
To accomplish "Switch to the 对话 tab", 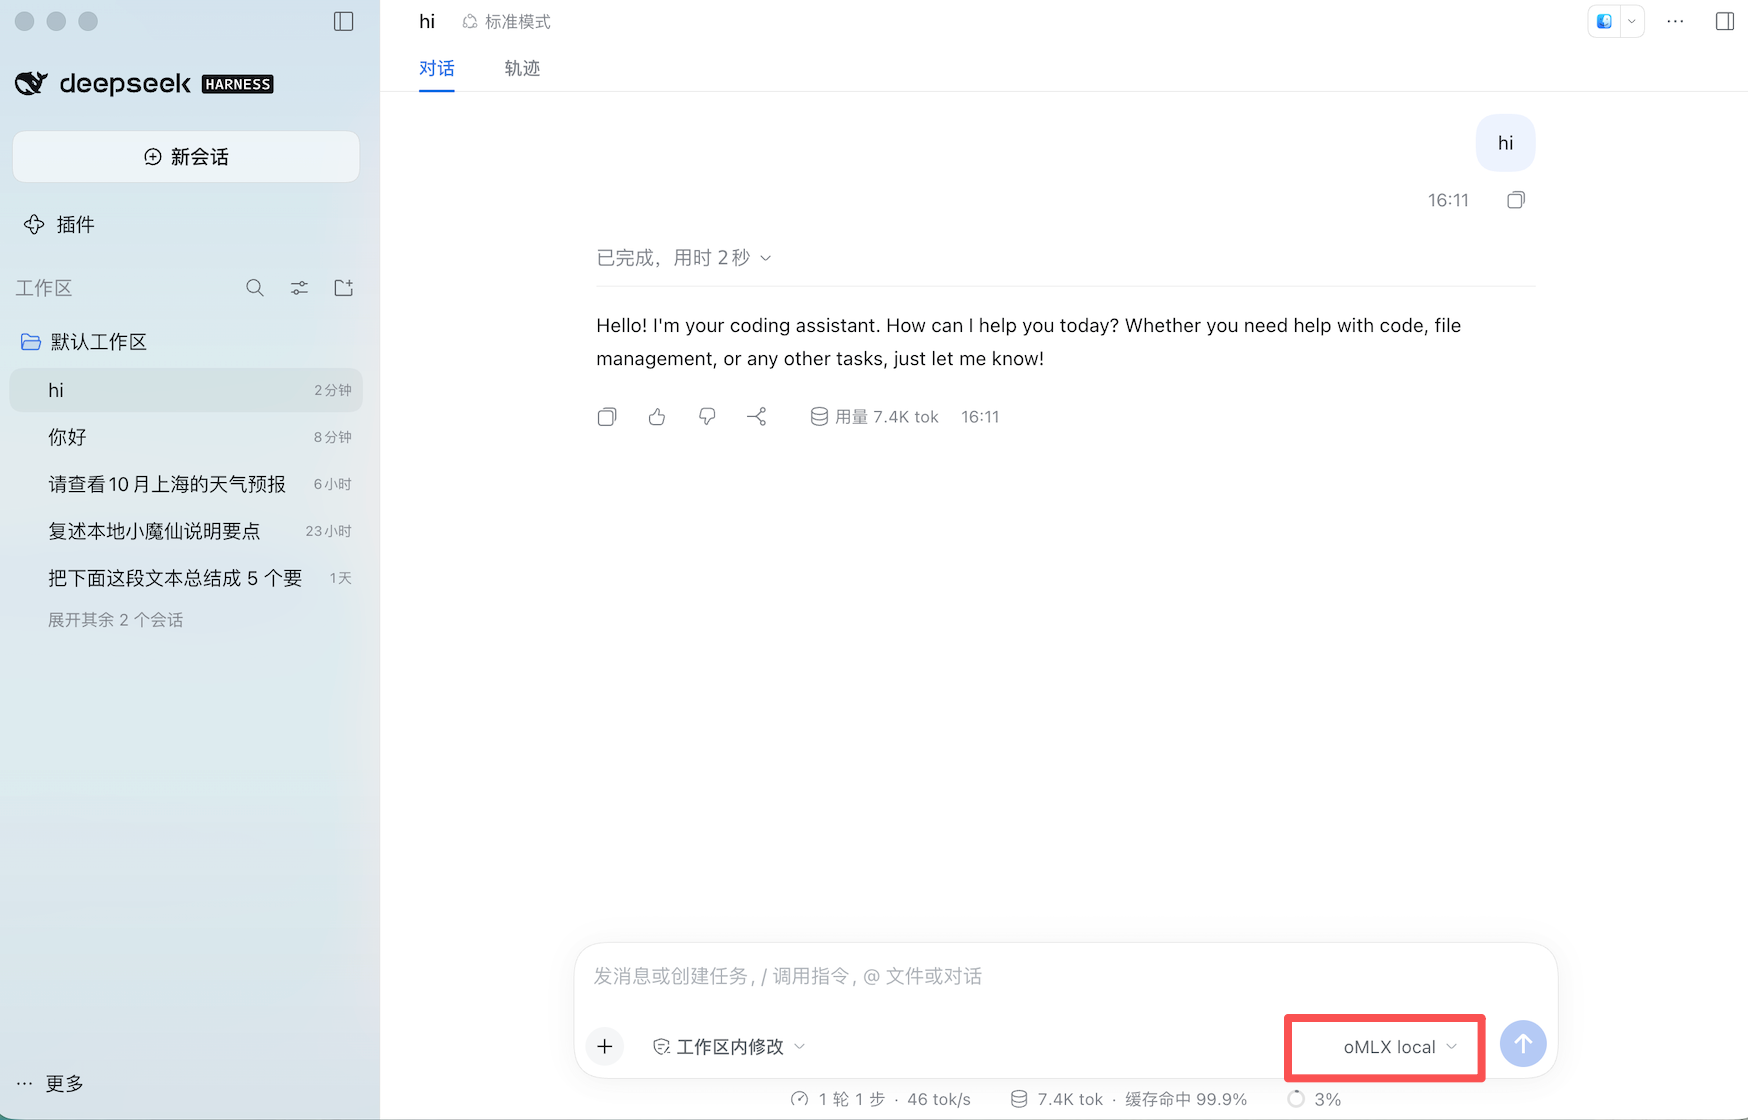I will pyautogui.click(x=437, y=68).
